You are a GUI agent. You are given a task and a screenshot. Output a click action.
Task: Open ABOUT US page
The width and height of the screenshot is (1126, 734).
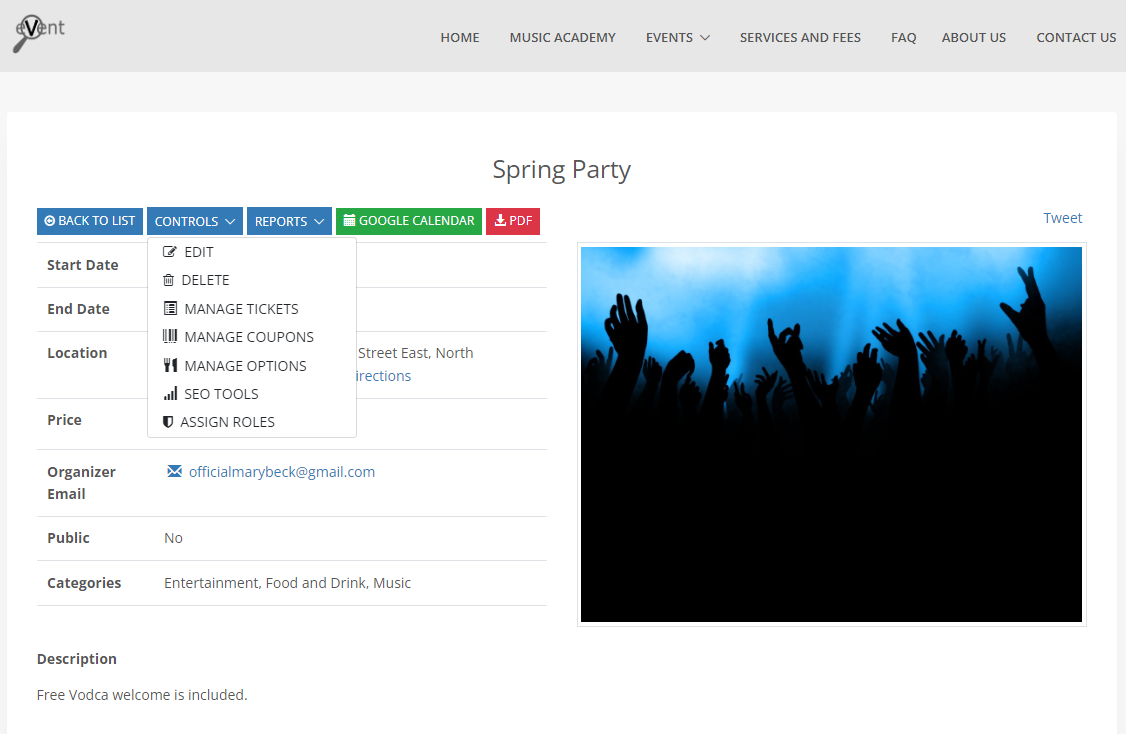[974, 37]
